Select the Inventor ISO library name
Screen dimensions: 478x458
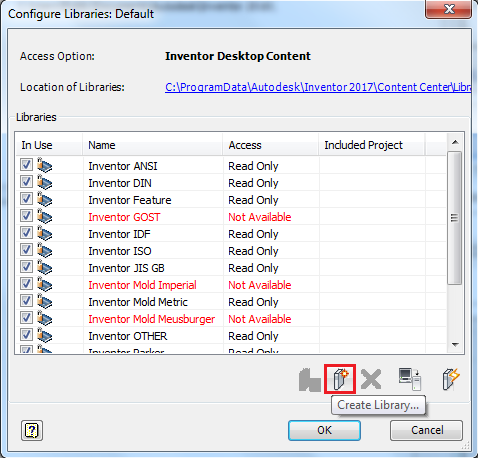click(120, 251)
